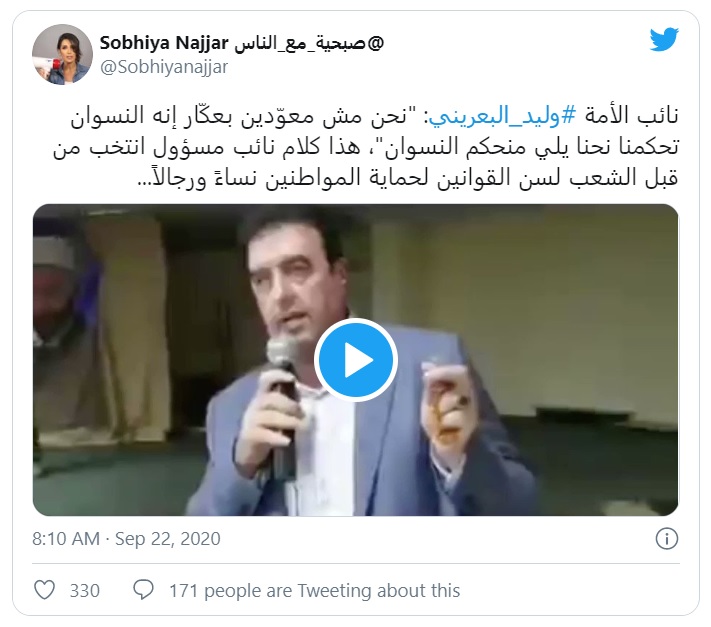Open Sobhiya Najjar's profile avatar

pyautogui.click(x=62, y=54)
